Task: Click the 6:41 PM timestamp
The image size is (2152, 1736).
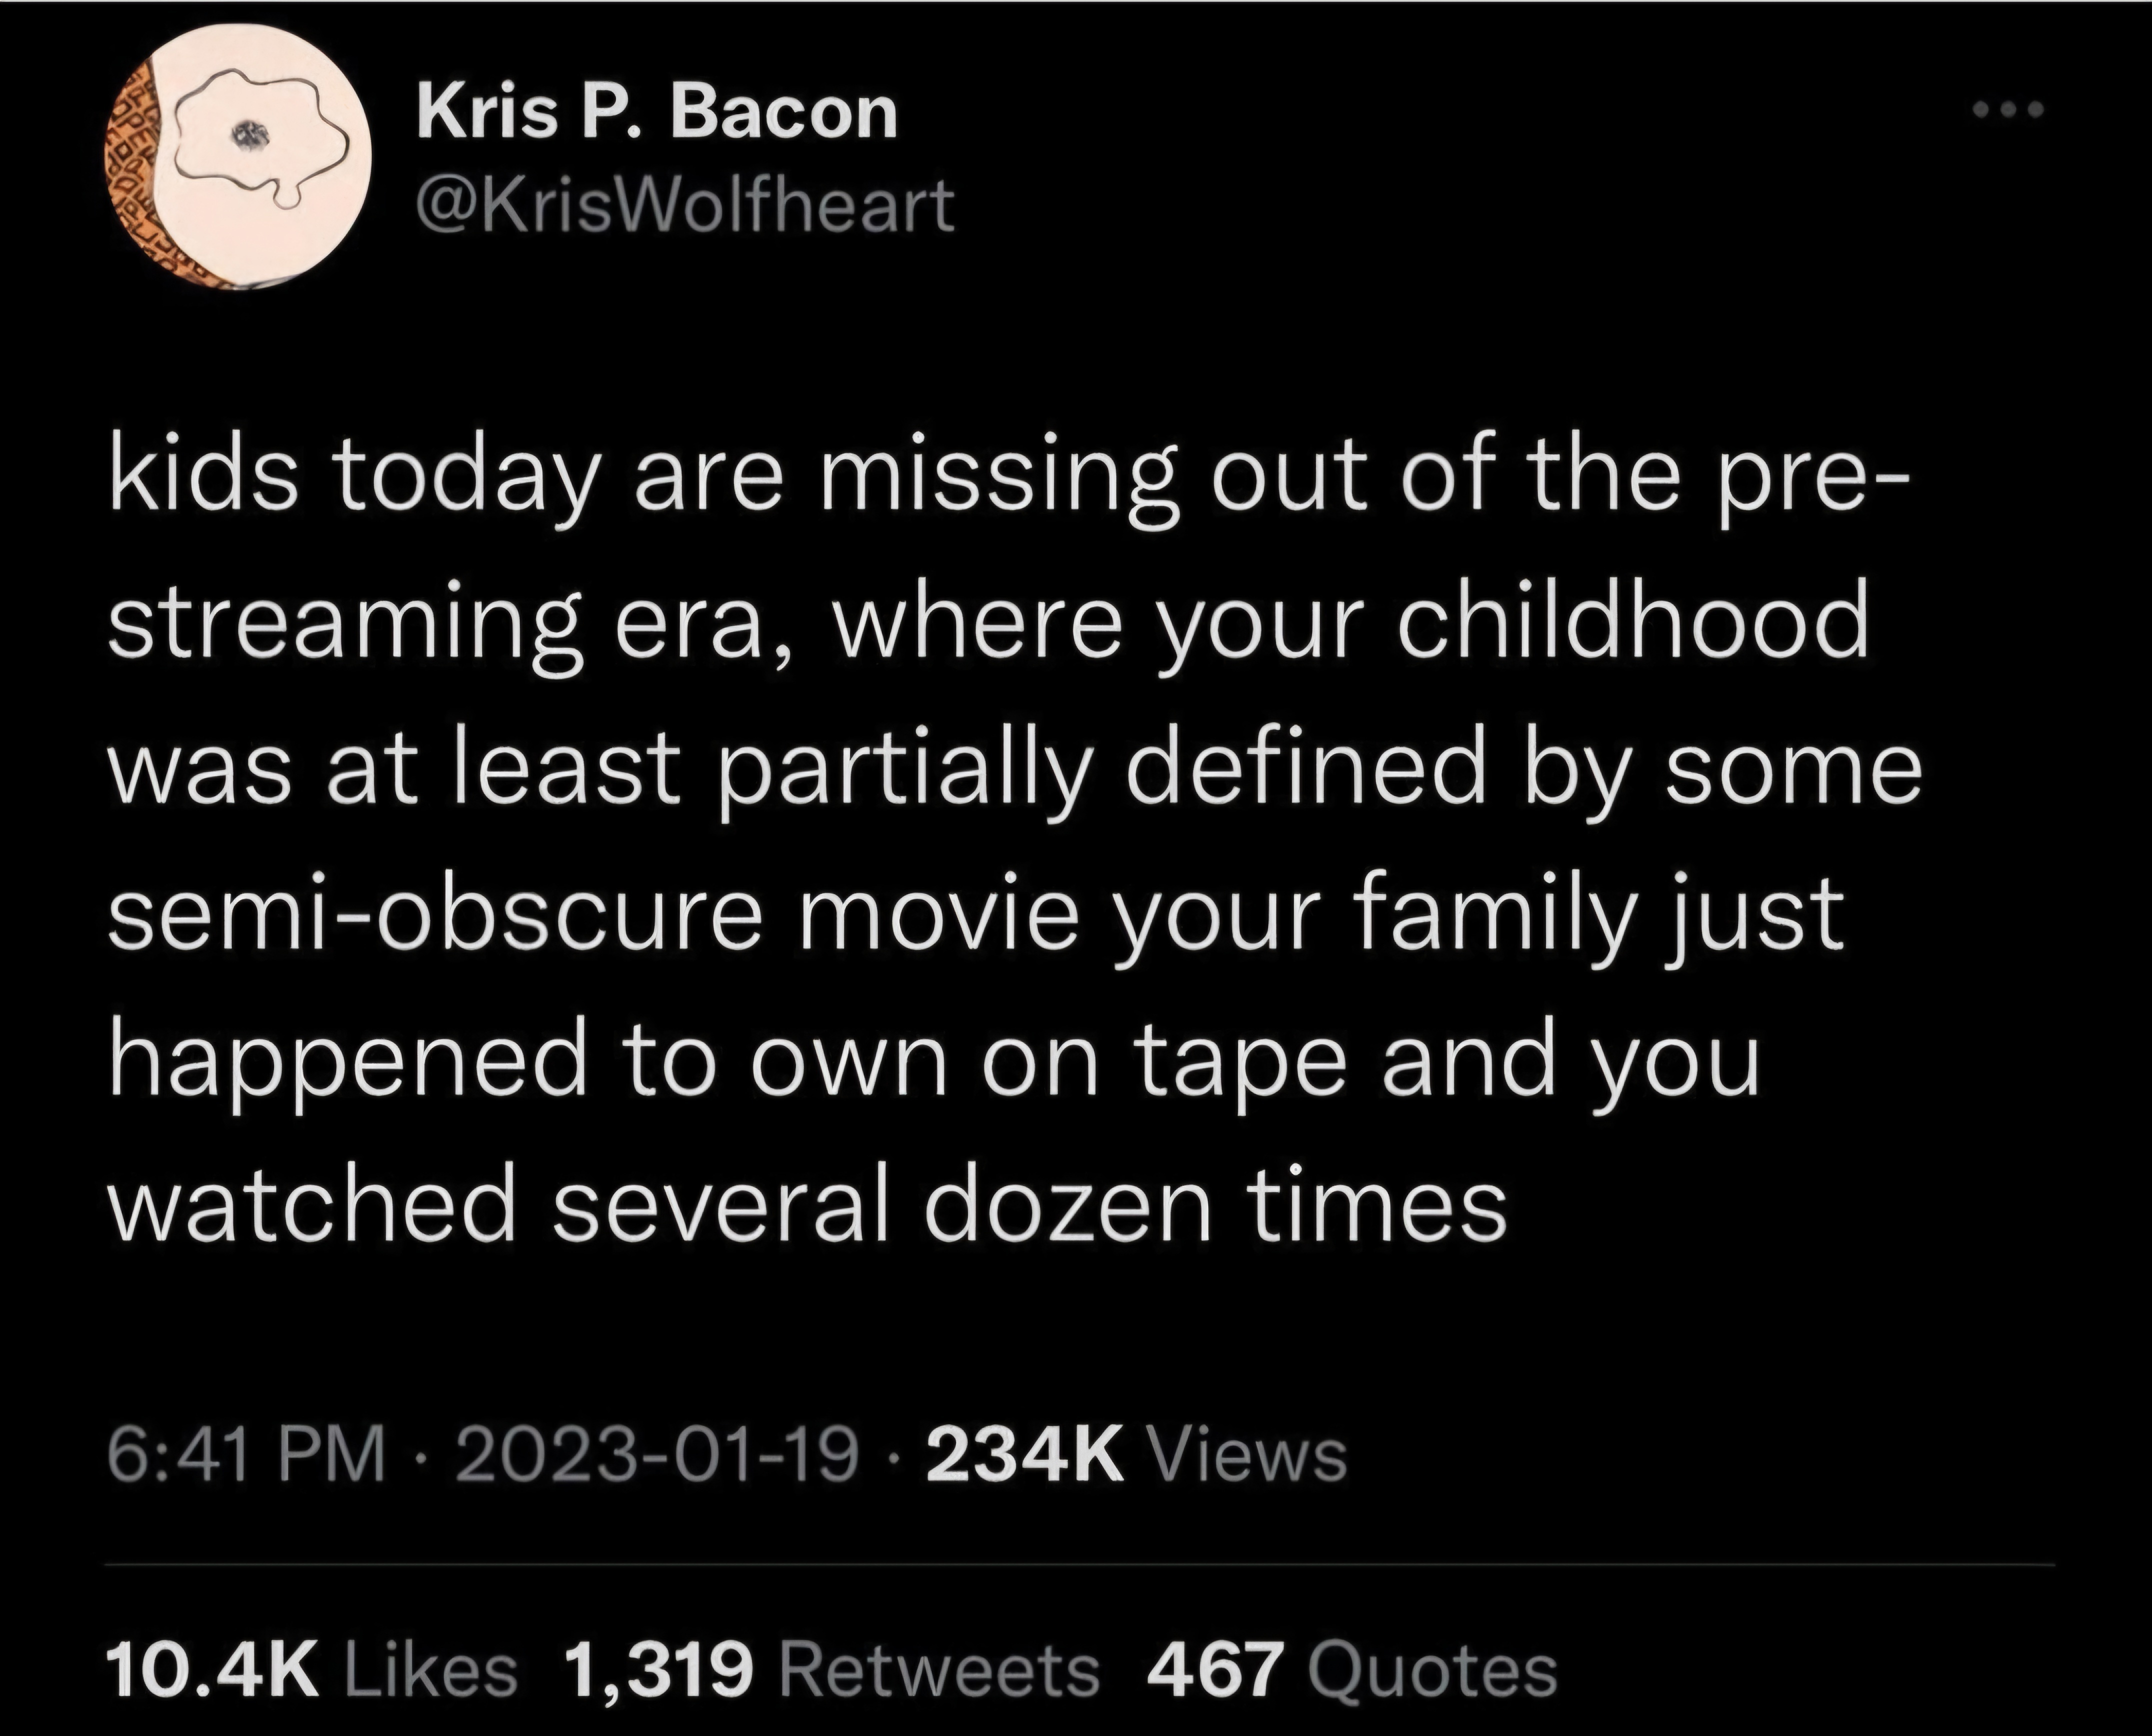Action: tap(245, 1455)
